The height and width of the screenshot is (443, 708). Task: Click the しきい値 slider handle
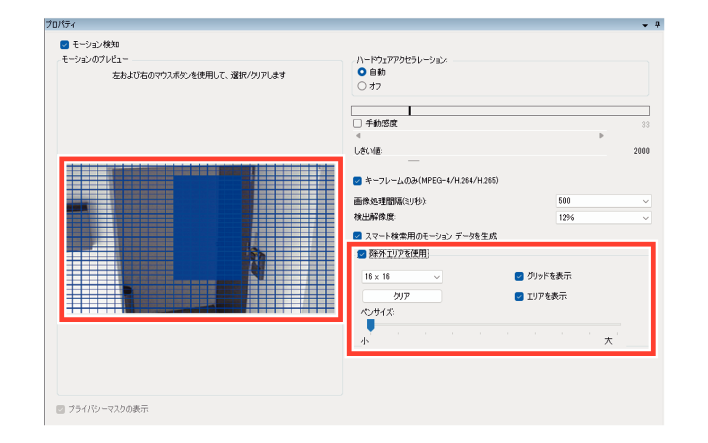(414, 160)
